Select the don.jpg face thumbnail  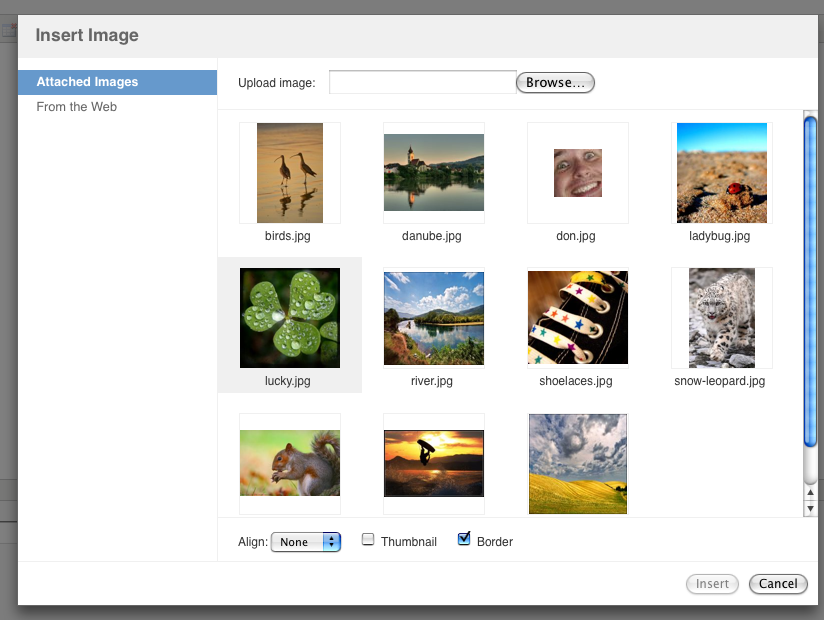pos(578,173)
